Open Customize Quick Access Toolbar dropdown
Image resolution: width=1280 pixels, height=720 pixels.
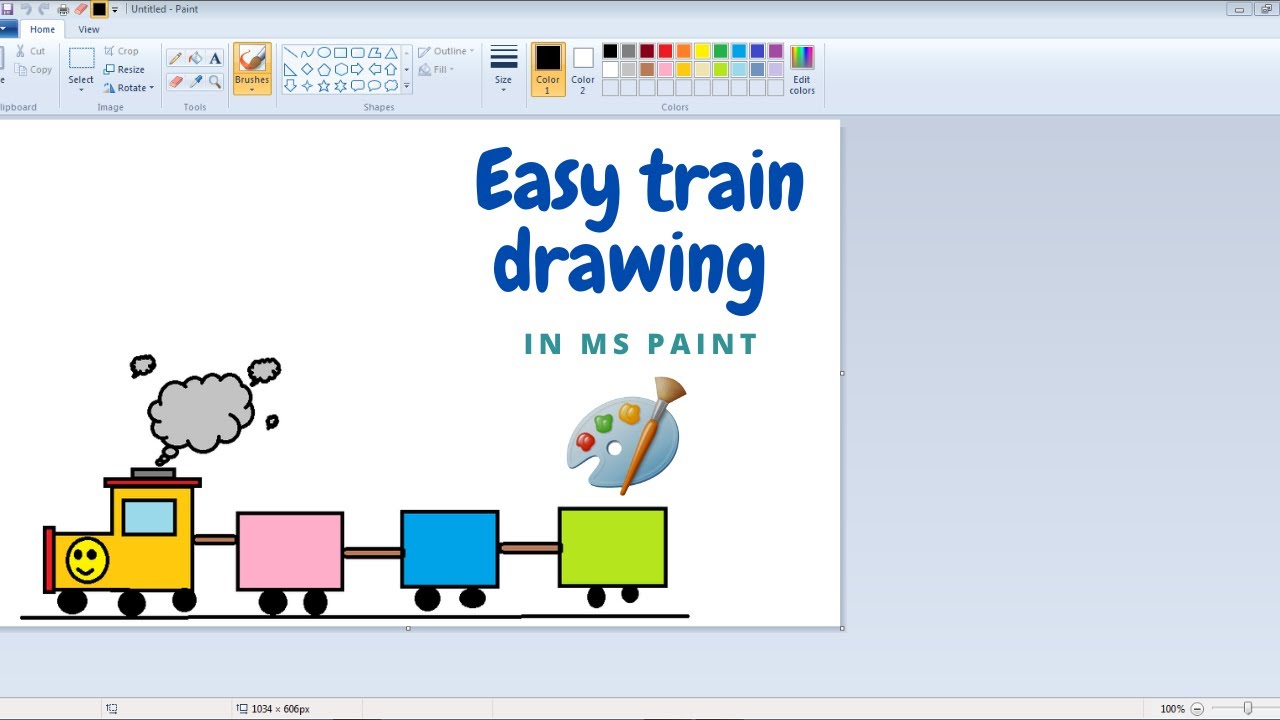[x=115, y=9]
